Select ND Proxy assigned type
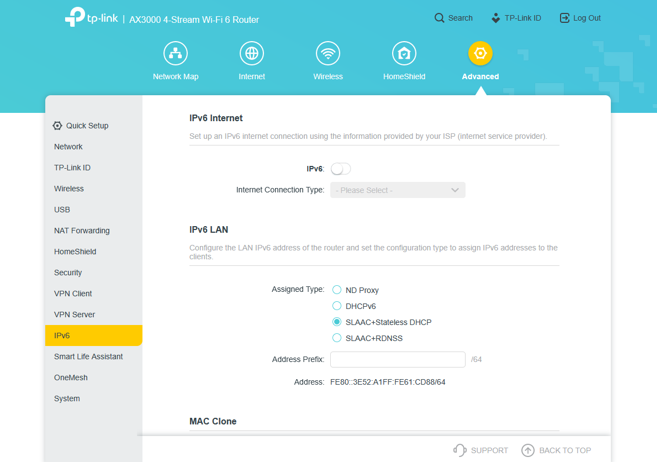Viewport: 657px width, 465px height. coord(337,290)
